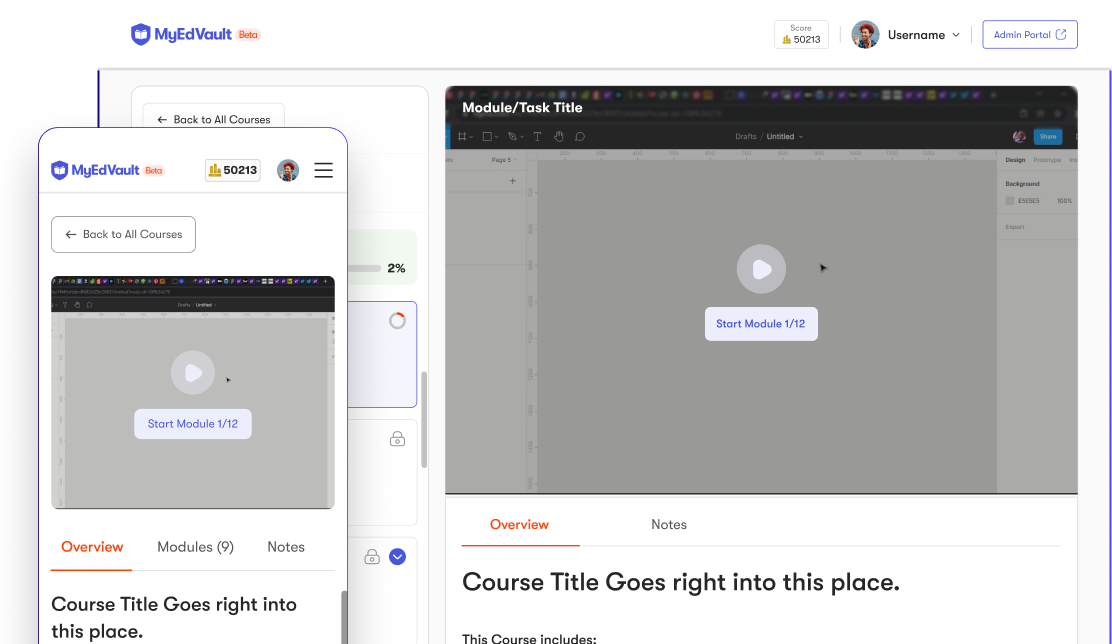Click the circular progress ring on active module

point(398,321)
